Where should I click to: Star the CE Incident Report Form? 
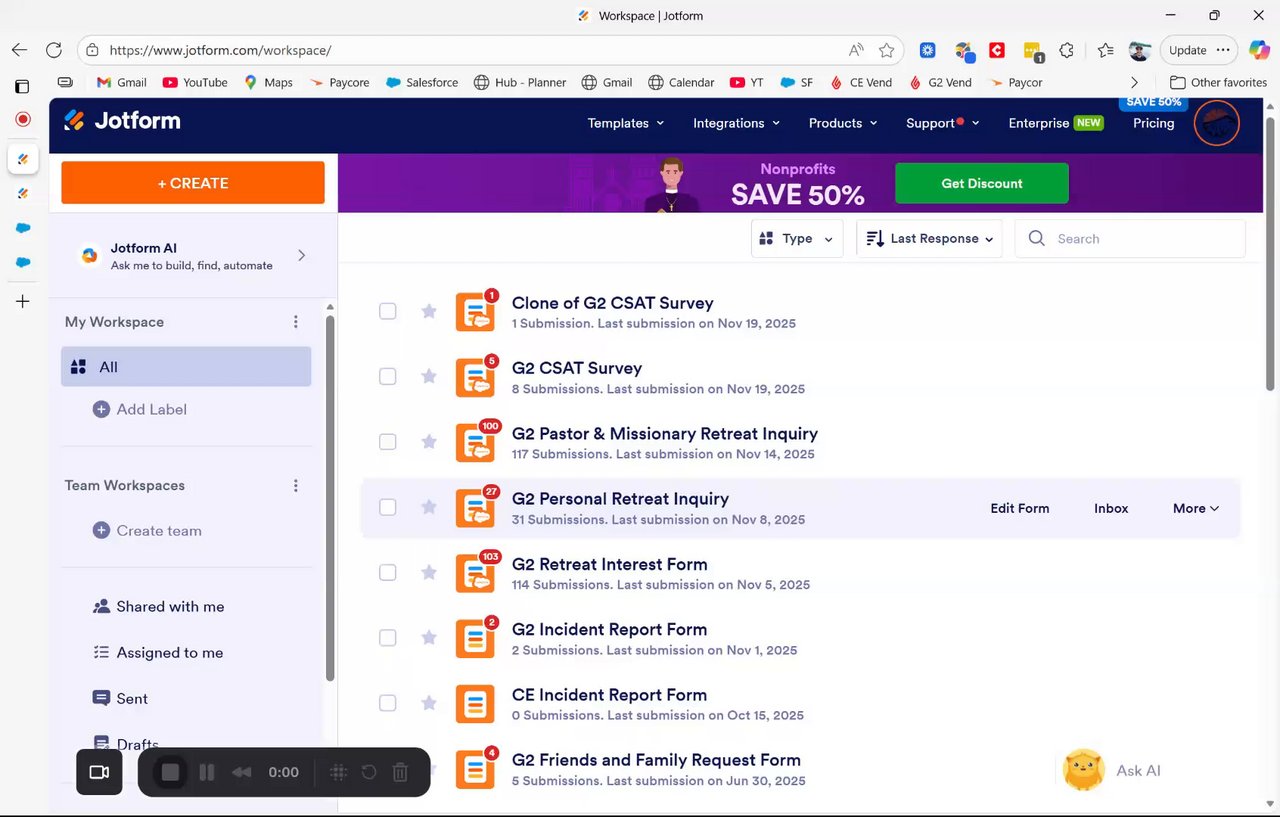pyautogui.click(x=429, y=703)
